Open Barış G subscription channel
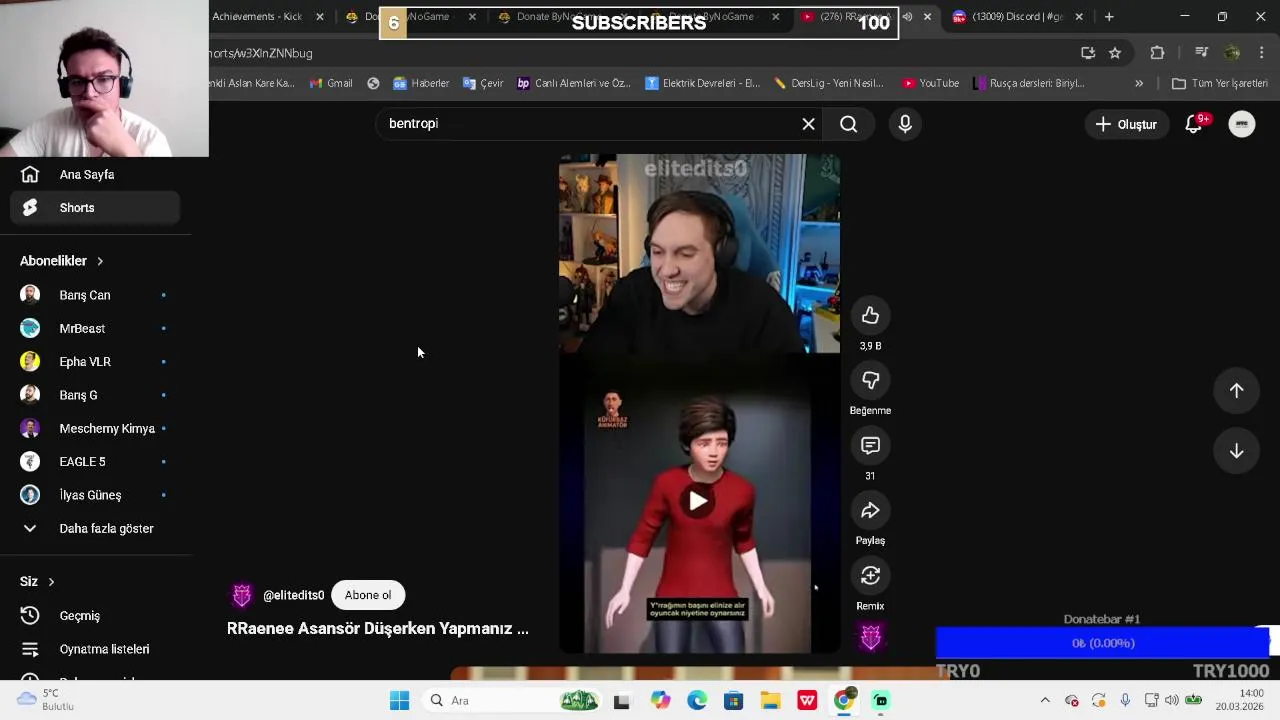The image size is (1280, 720). [96, 395]
